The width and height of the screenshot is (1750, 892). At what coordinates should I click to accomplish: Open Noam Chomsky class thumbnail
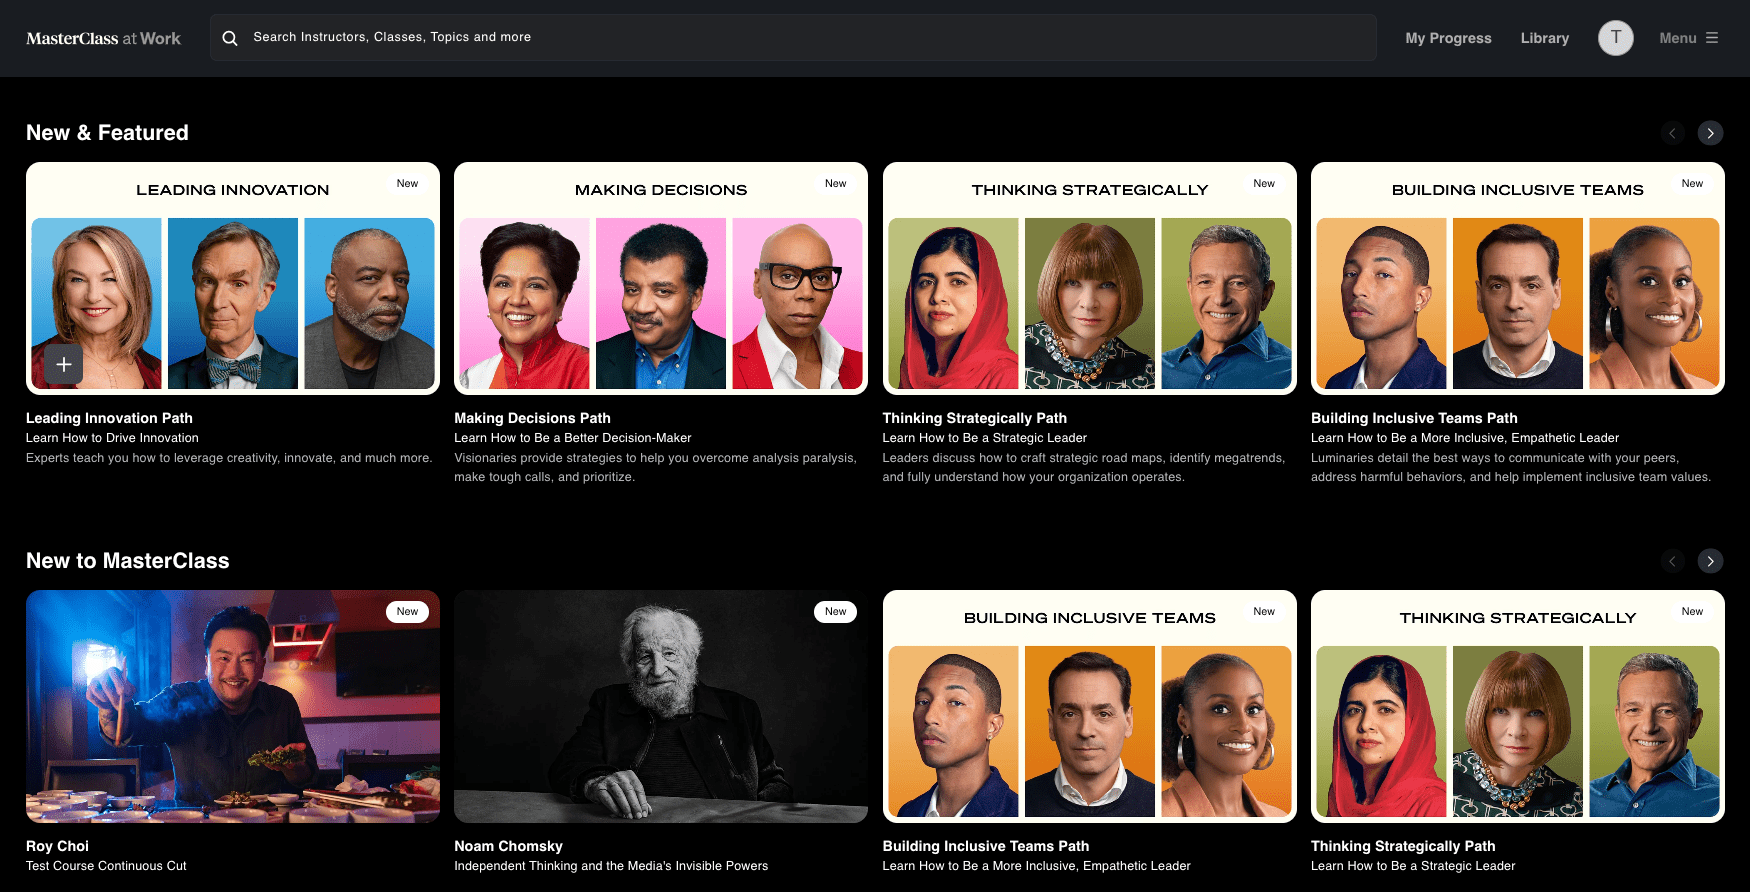click(x=661, y=706)
